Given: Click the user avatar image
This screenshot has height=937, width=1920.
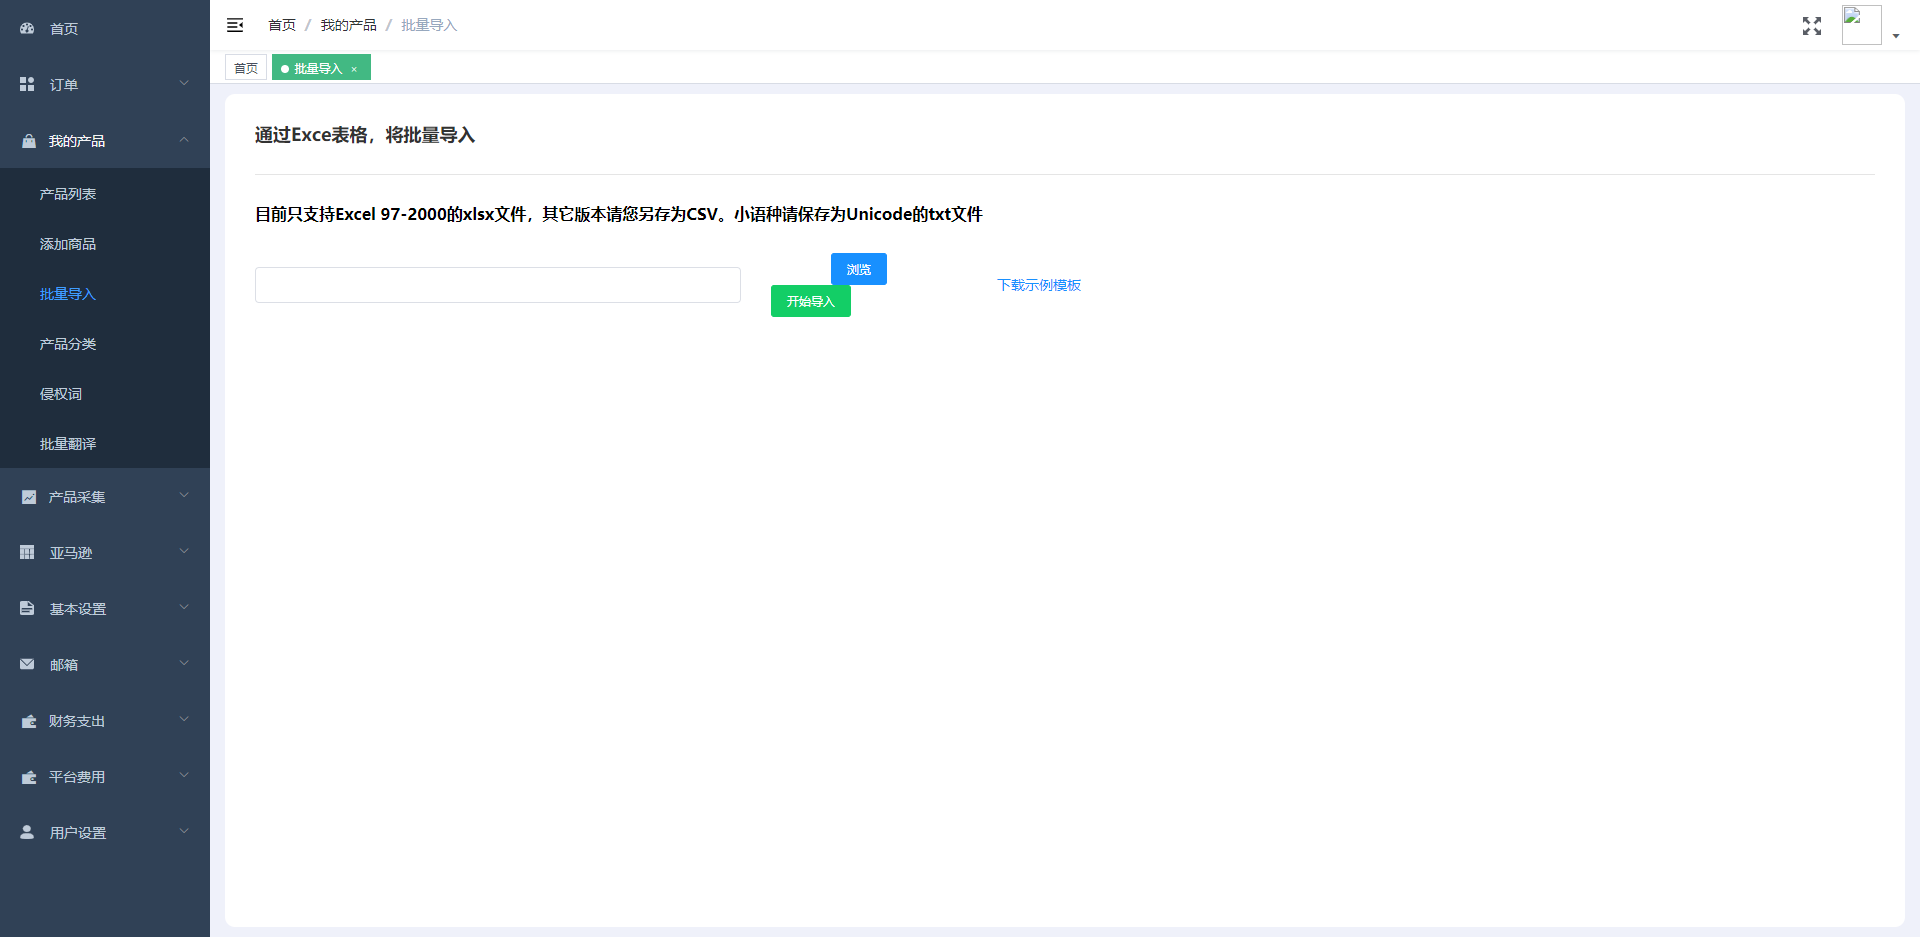Looking at the screenshot, I should coord(1861,25).
